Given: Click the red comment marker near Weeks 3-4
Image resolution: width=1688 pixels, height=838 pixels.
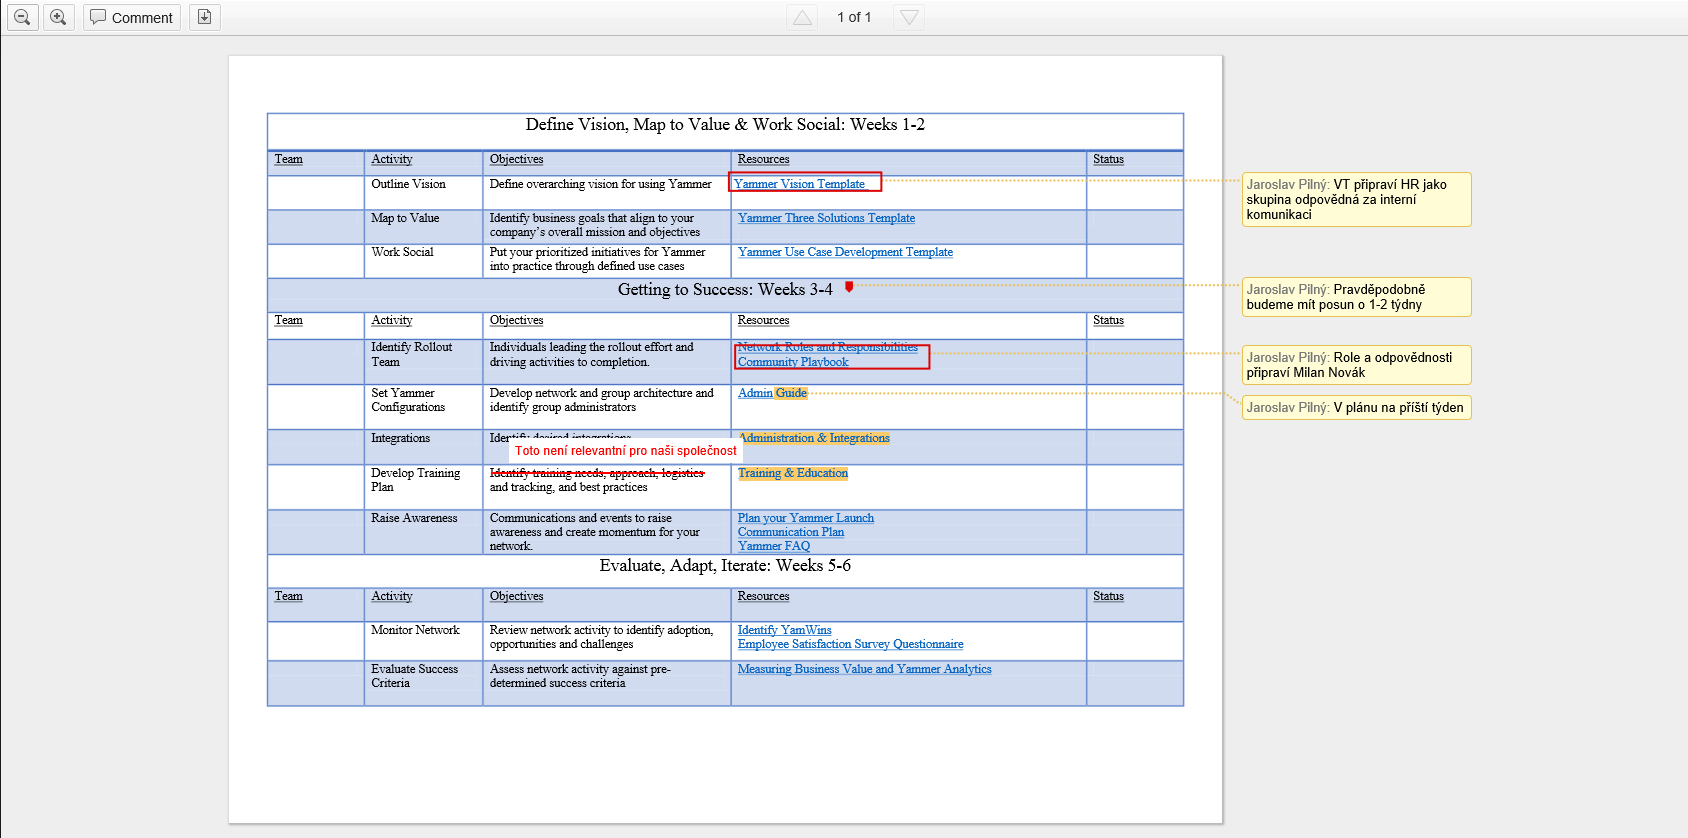Looking at the screenshot, I should coord(849,287).
